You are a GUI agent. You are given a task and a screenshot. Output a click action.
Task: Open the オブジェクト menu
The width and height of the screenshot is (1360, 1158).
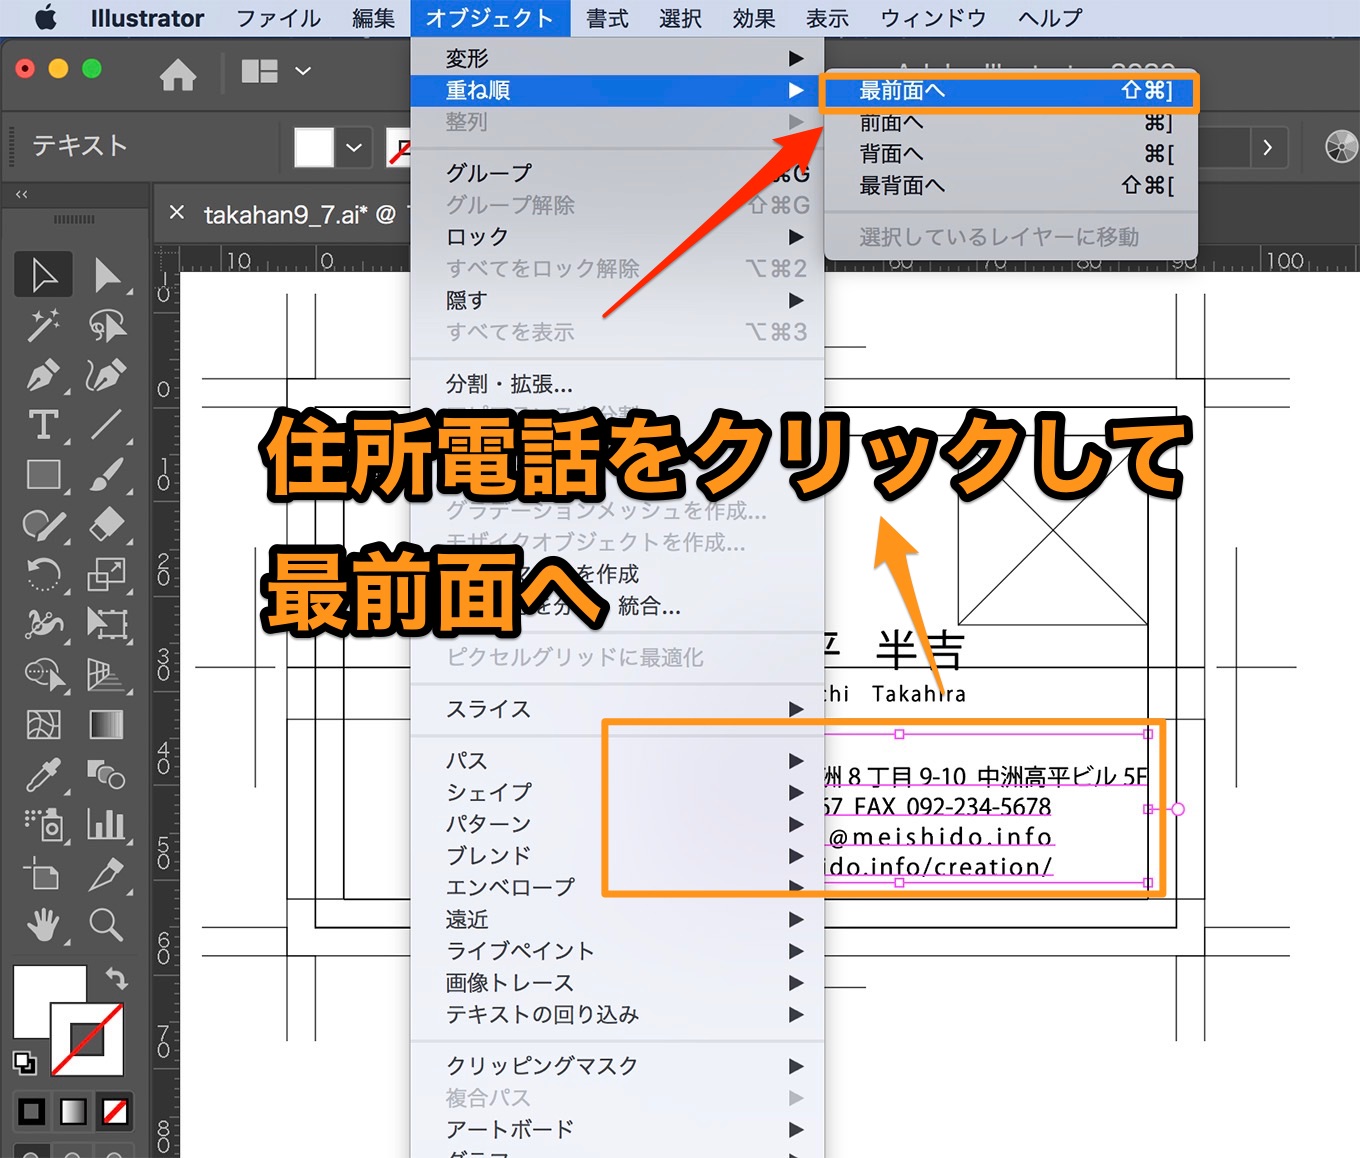point(489,18)
